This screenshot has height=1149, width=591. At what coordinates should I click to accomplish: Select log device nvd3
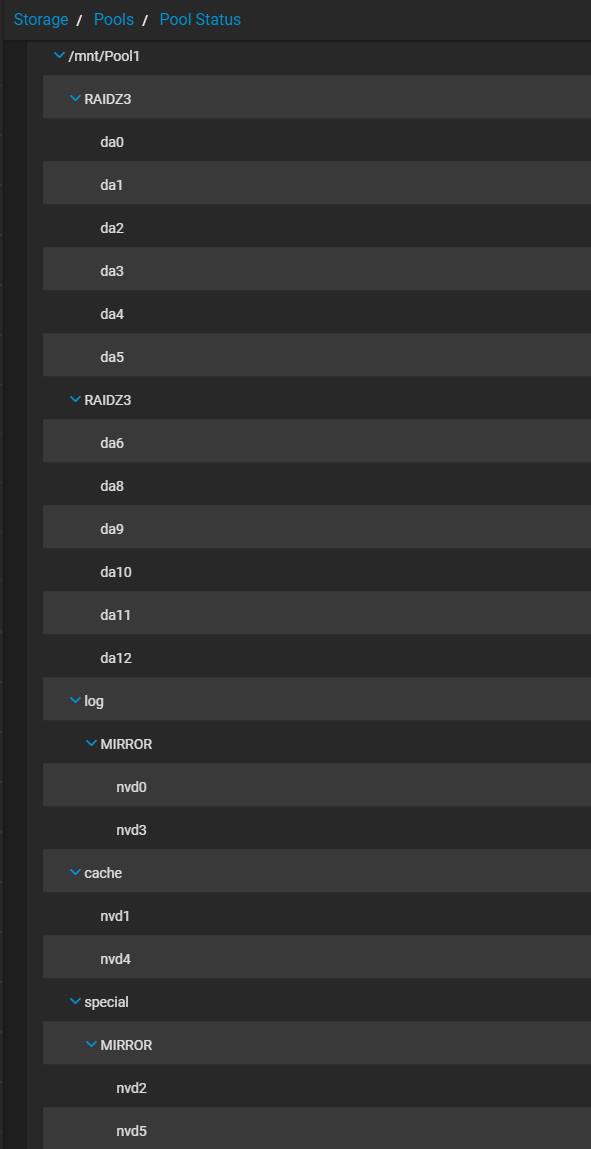pyautogui.click(x=316, y=830)
